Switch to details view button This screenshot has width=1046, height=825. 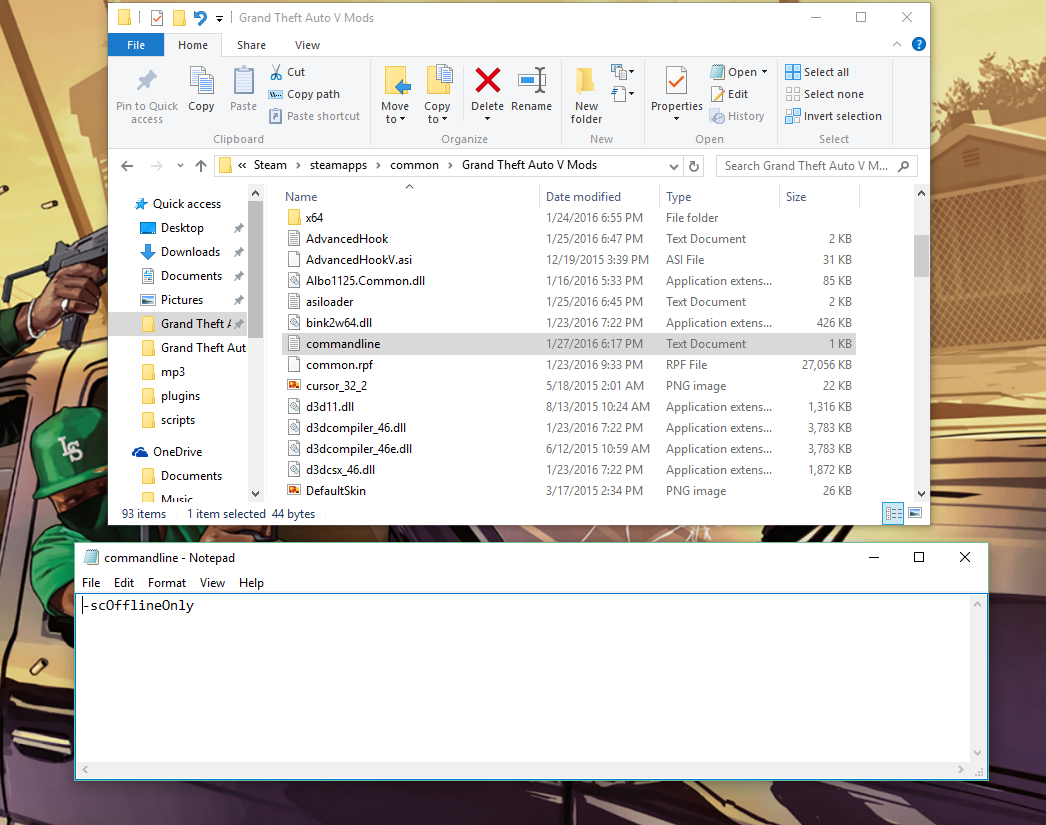[x=893, y=513]
